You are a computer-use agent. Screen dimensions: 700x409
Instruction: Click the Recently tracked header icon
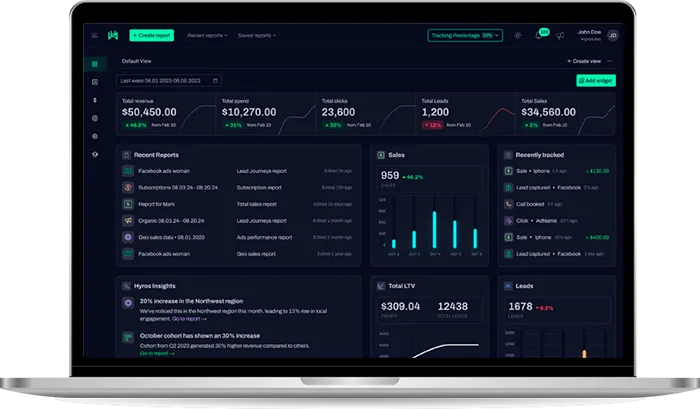pyautogui.click(x=508, y=155)
